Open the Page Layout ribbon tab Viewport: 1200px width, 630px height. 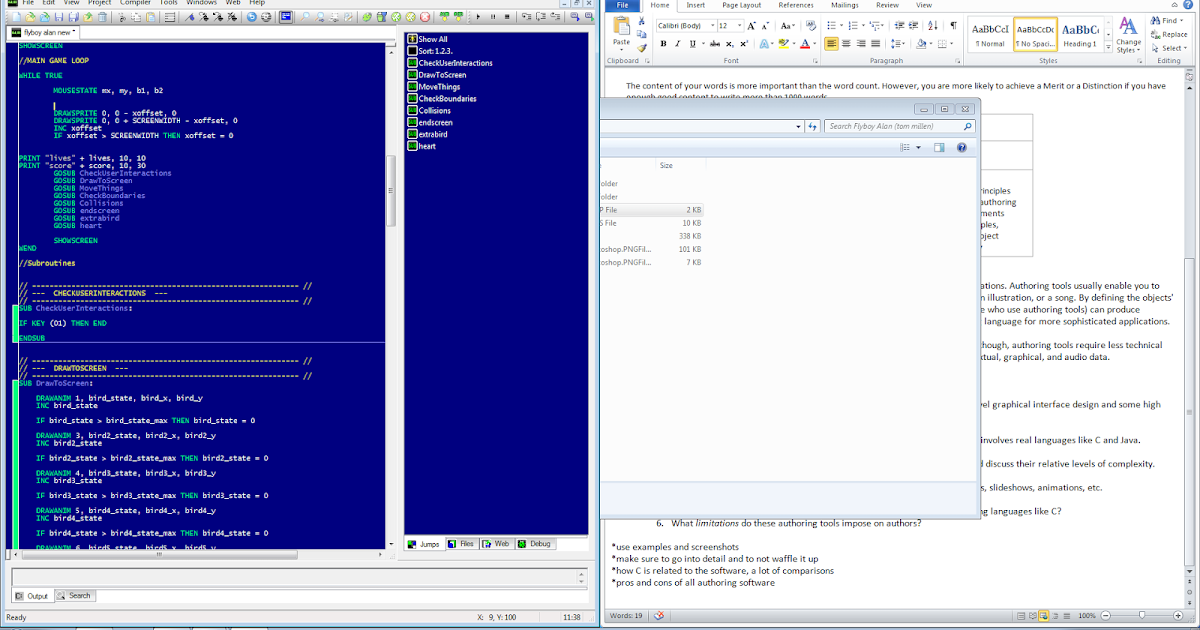point(742,5)
